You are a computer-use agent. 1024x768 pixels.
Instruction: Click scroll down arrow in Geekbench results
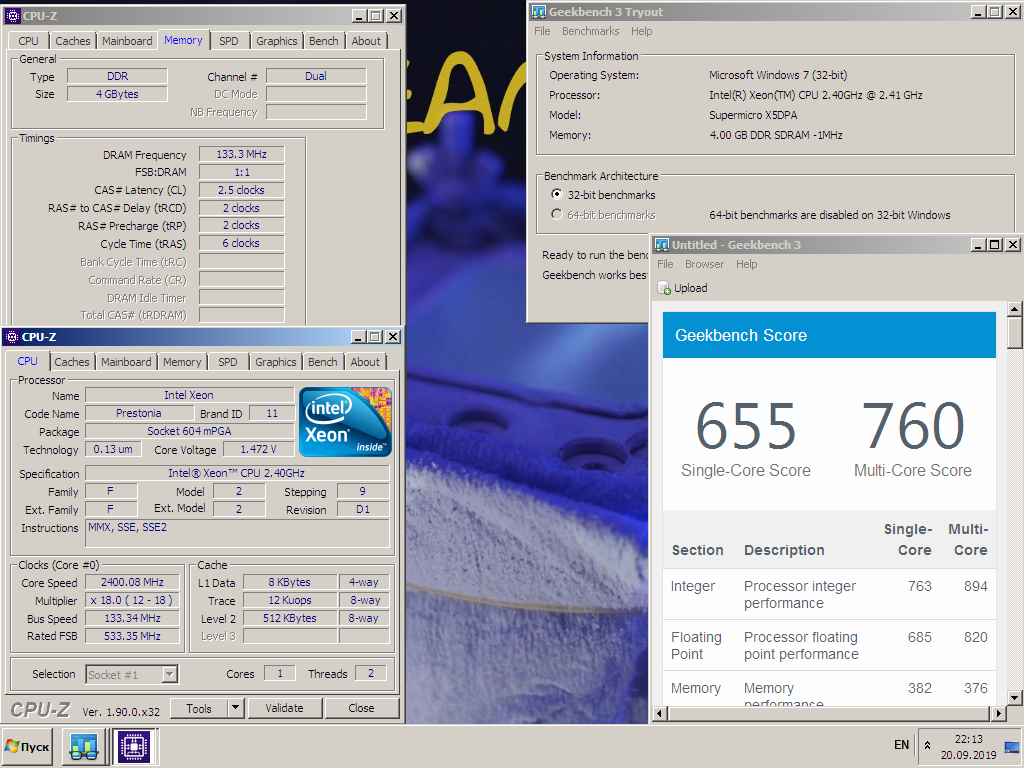coord(1014,698)
